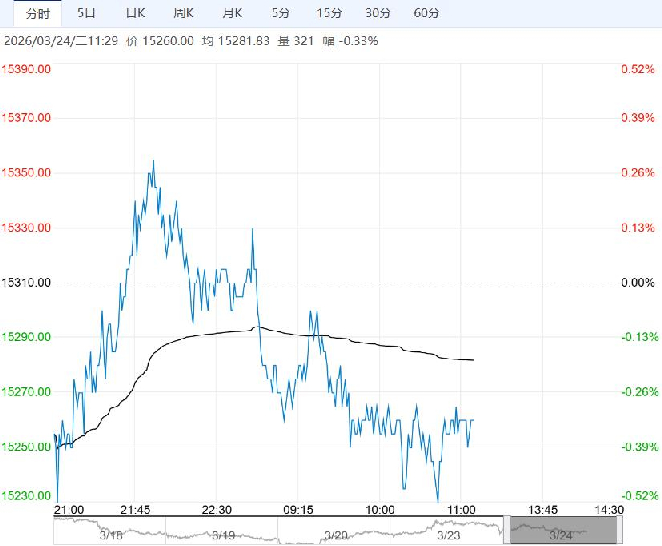Click the price line's lowest dip before 11:00
662x546 pixels.
coord(438,499)
